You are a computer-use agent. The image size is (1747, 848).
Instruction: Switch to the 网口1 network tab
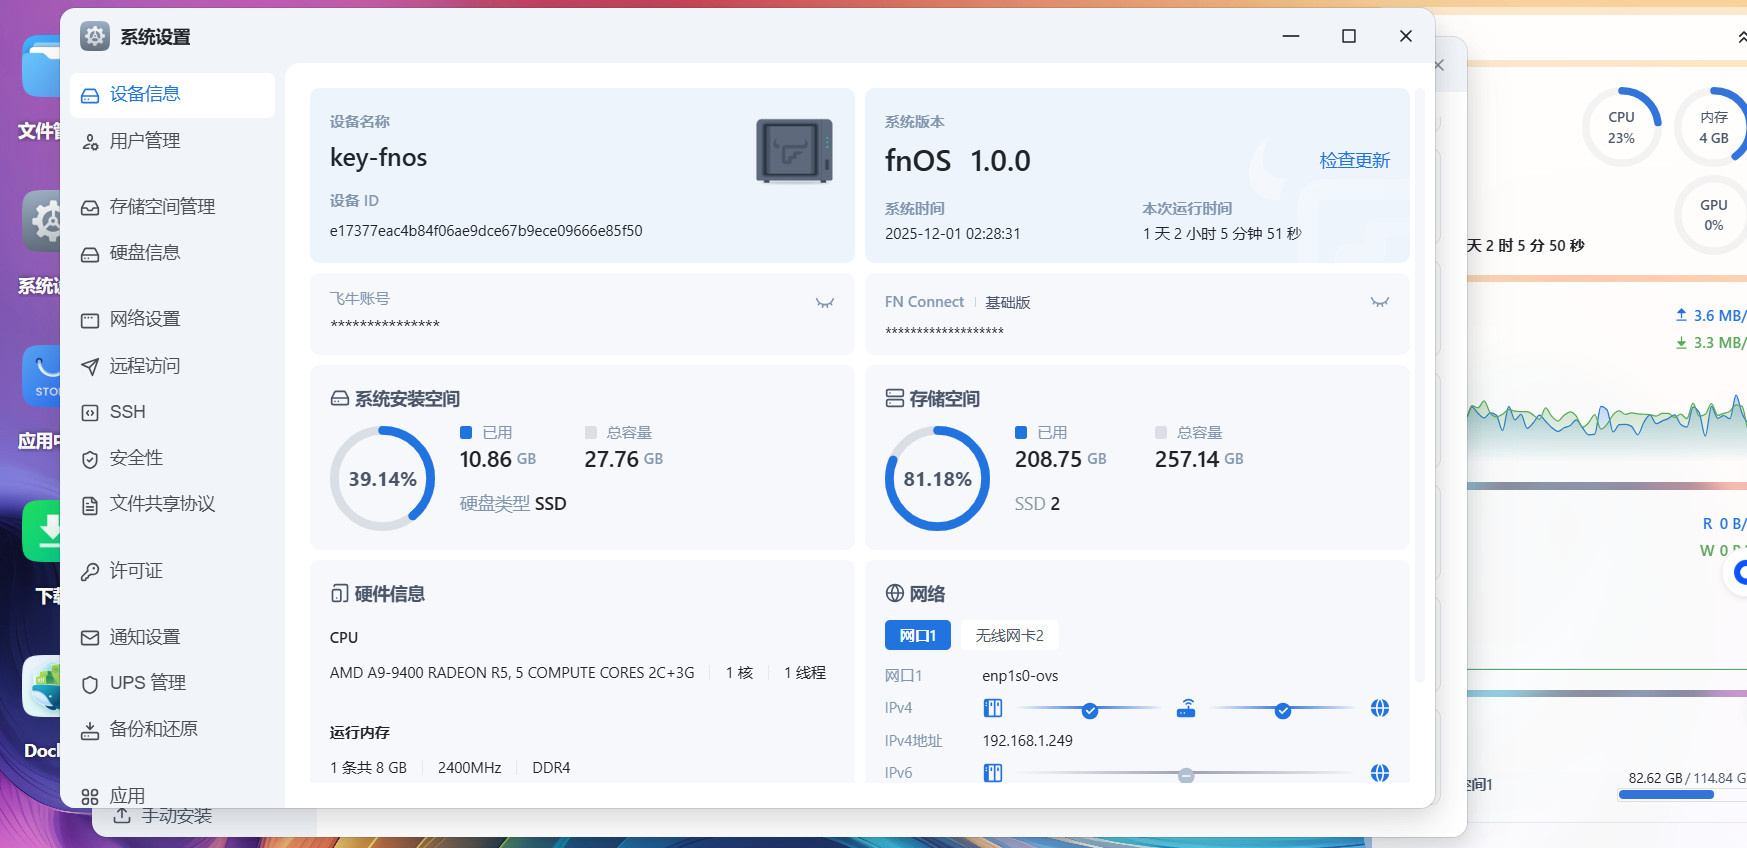(917, 635)
